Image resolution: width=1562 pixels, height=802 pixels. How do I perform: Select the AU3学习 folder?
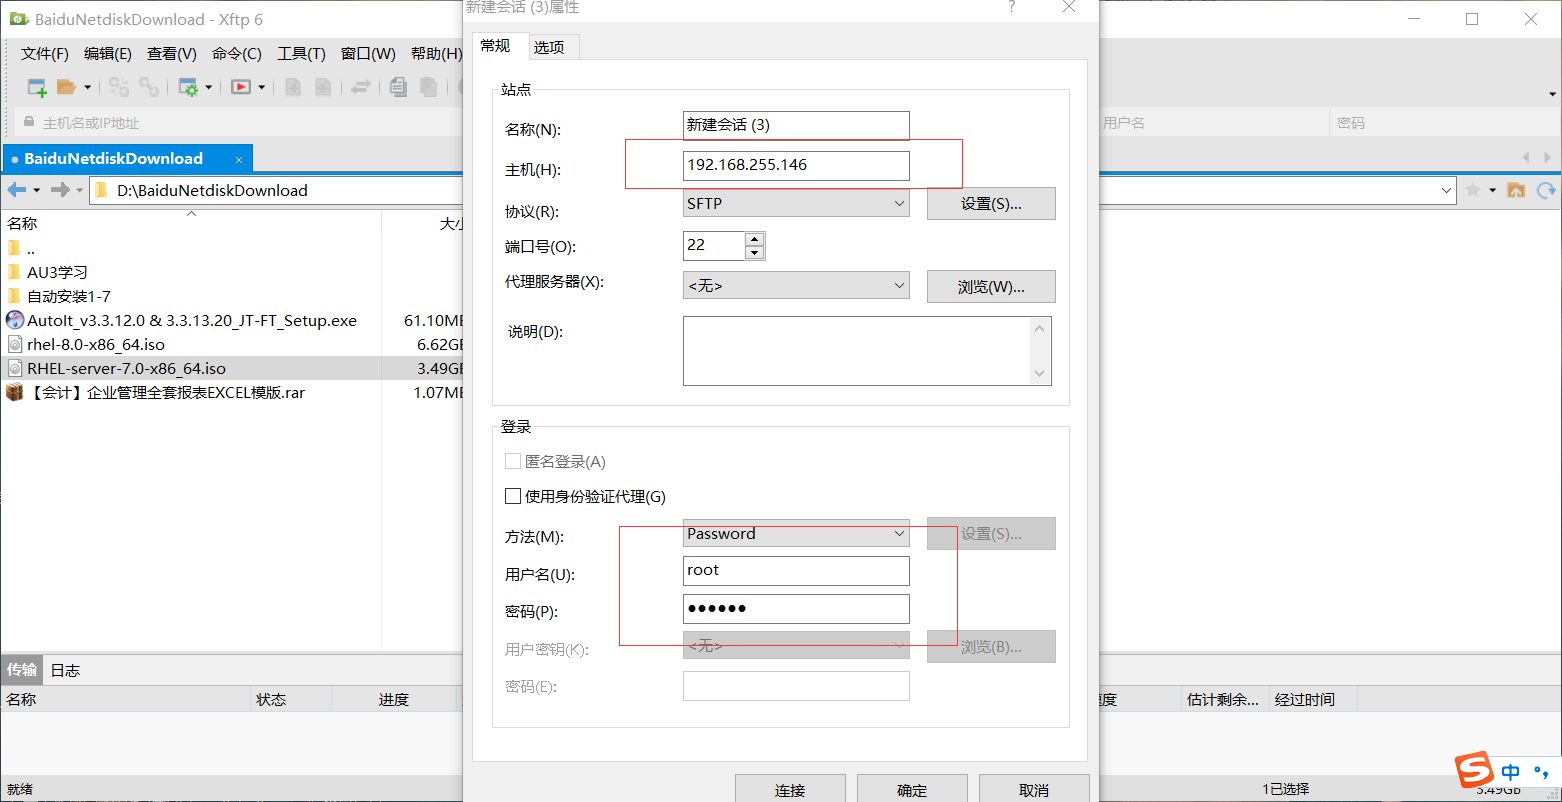[x=57, y=272]
